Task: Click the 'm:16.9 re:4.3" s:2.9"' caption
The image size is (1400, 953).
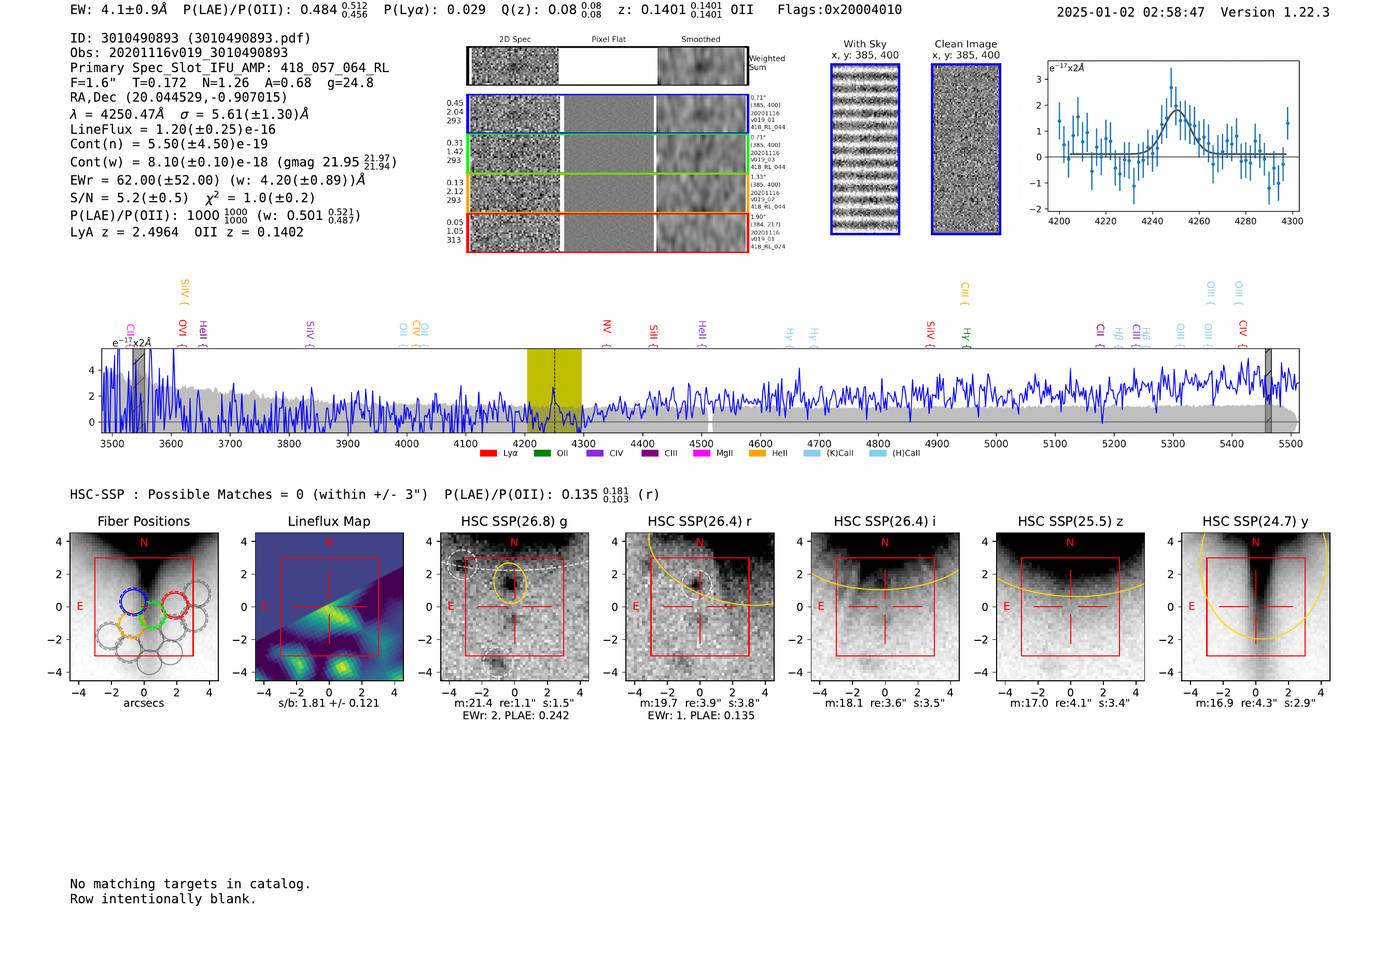Action: [x=1256, y=703]
